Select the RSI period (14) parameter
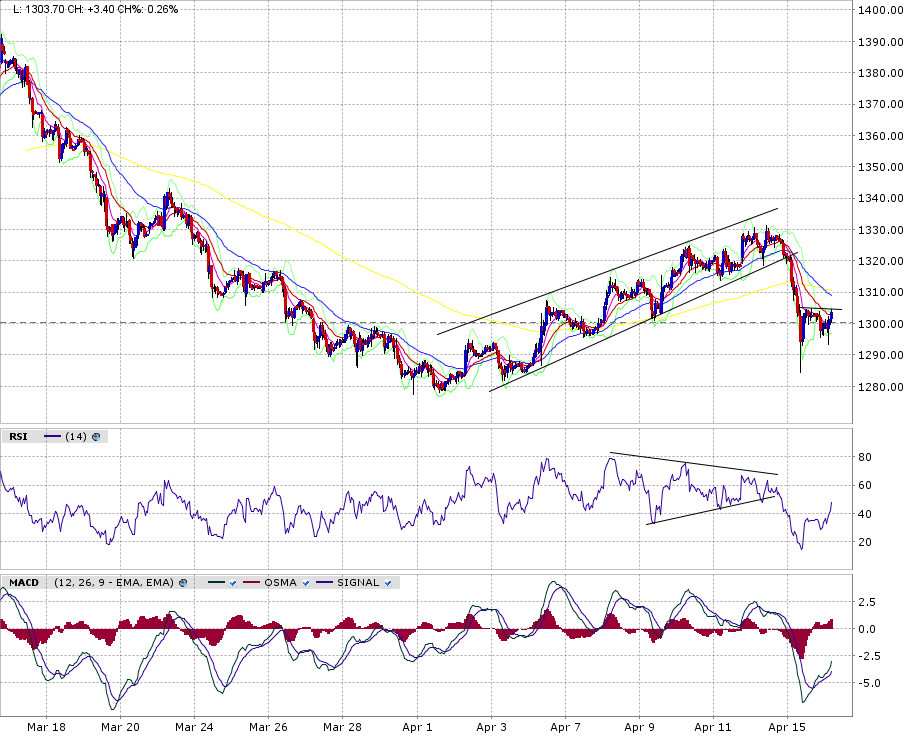 tap(76, 436)
